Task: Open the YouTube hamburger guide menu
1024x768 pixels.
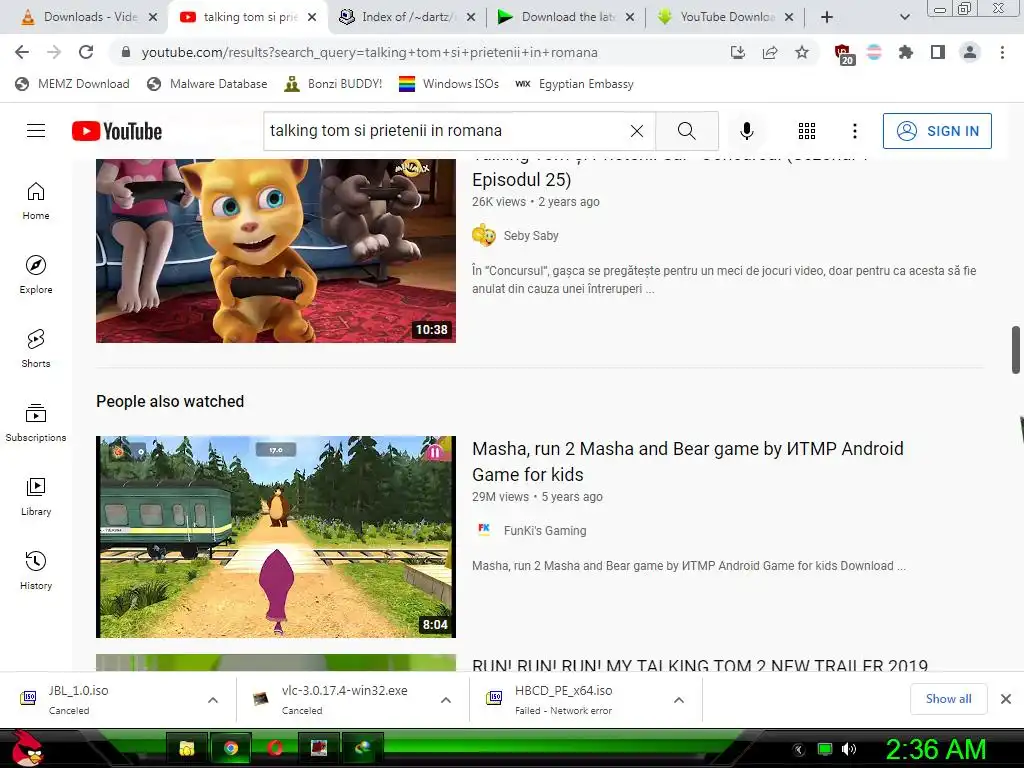Action: (x=36, y=131)
